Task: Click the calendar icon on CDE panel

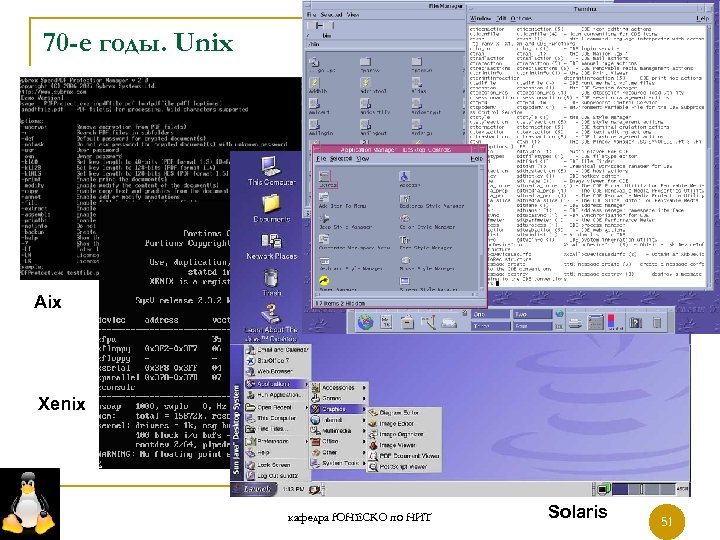Action: tap(386, 322)
